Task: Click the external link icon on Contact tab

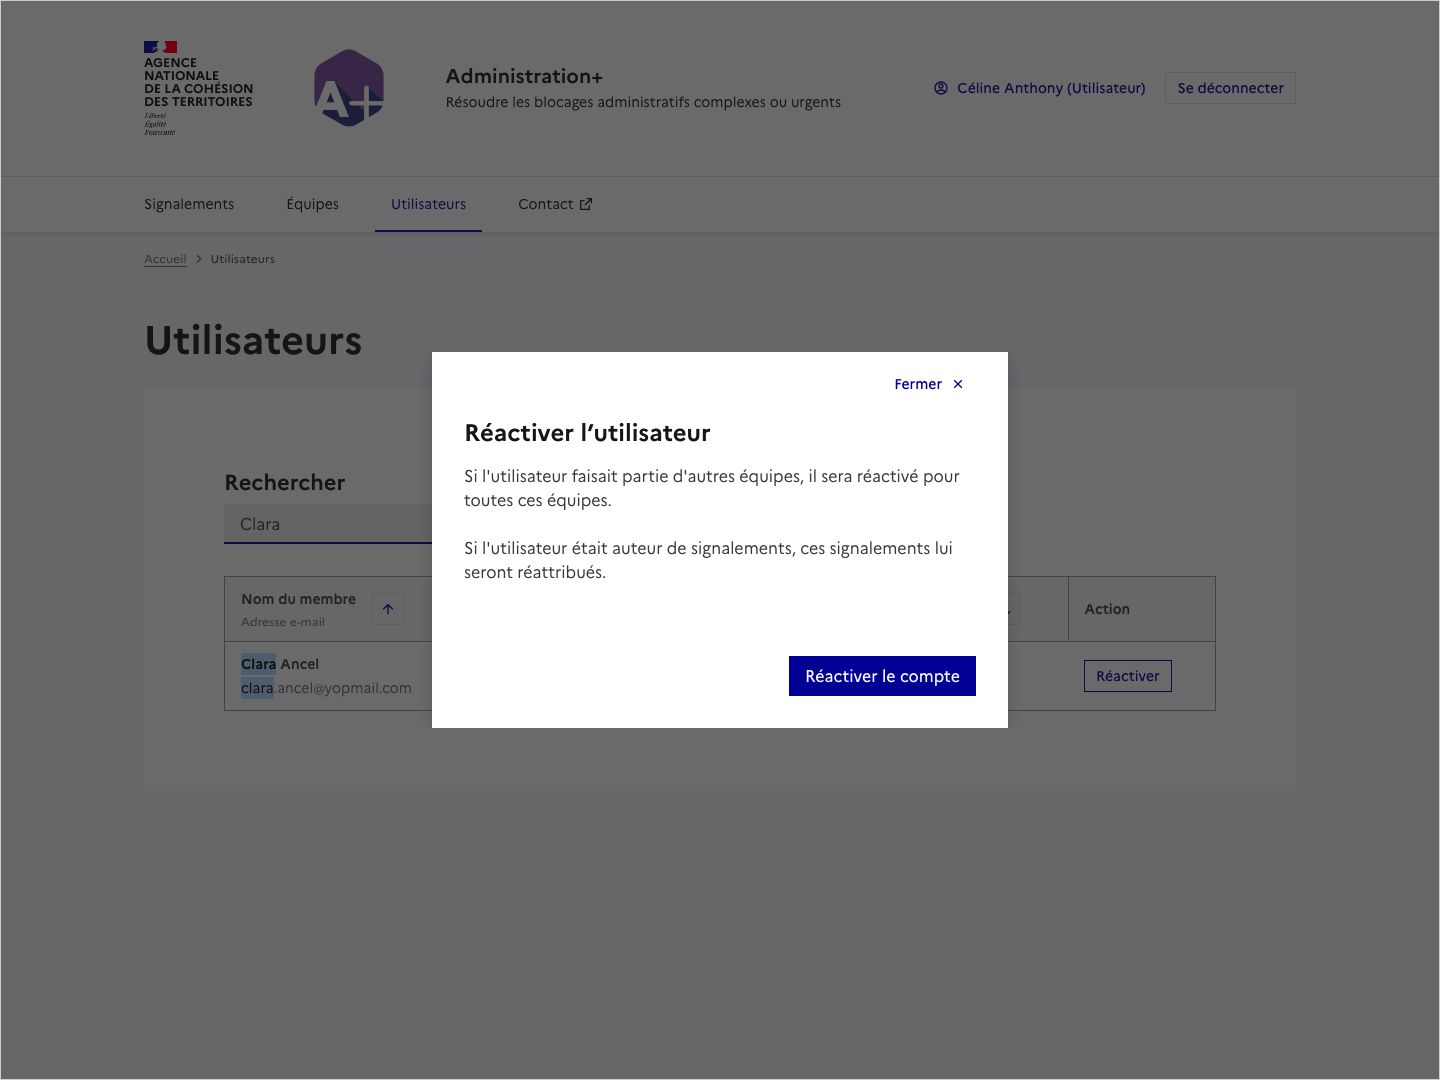Action: click(586, 203)
